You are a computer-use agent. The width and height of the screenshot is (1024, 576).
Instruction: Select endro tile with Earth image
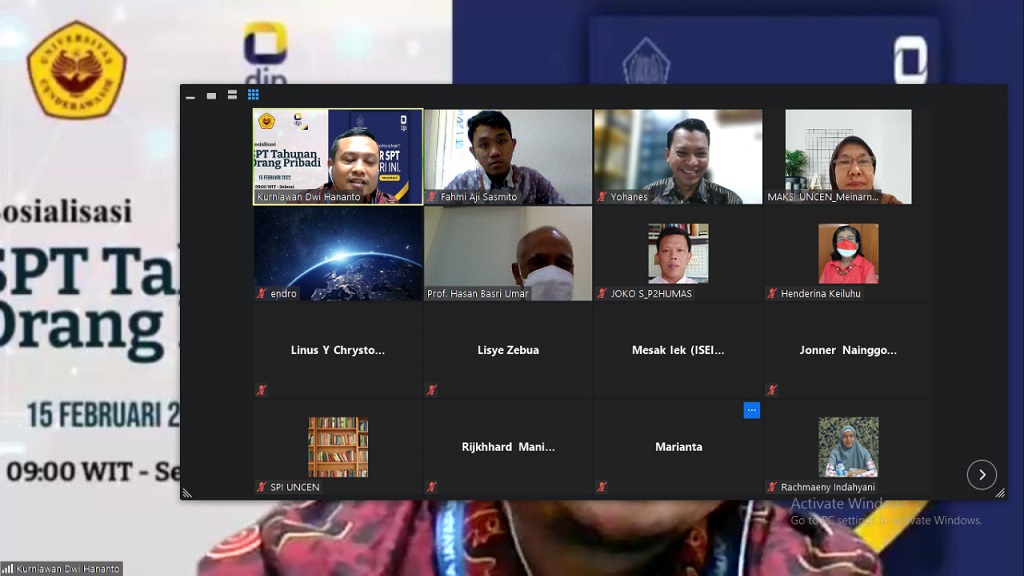pyautogui.click(x=338, y=253)
